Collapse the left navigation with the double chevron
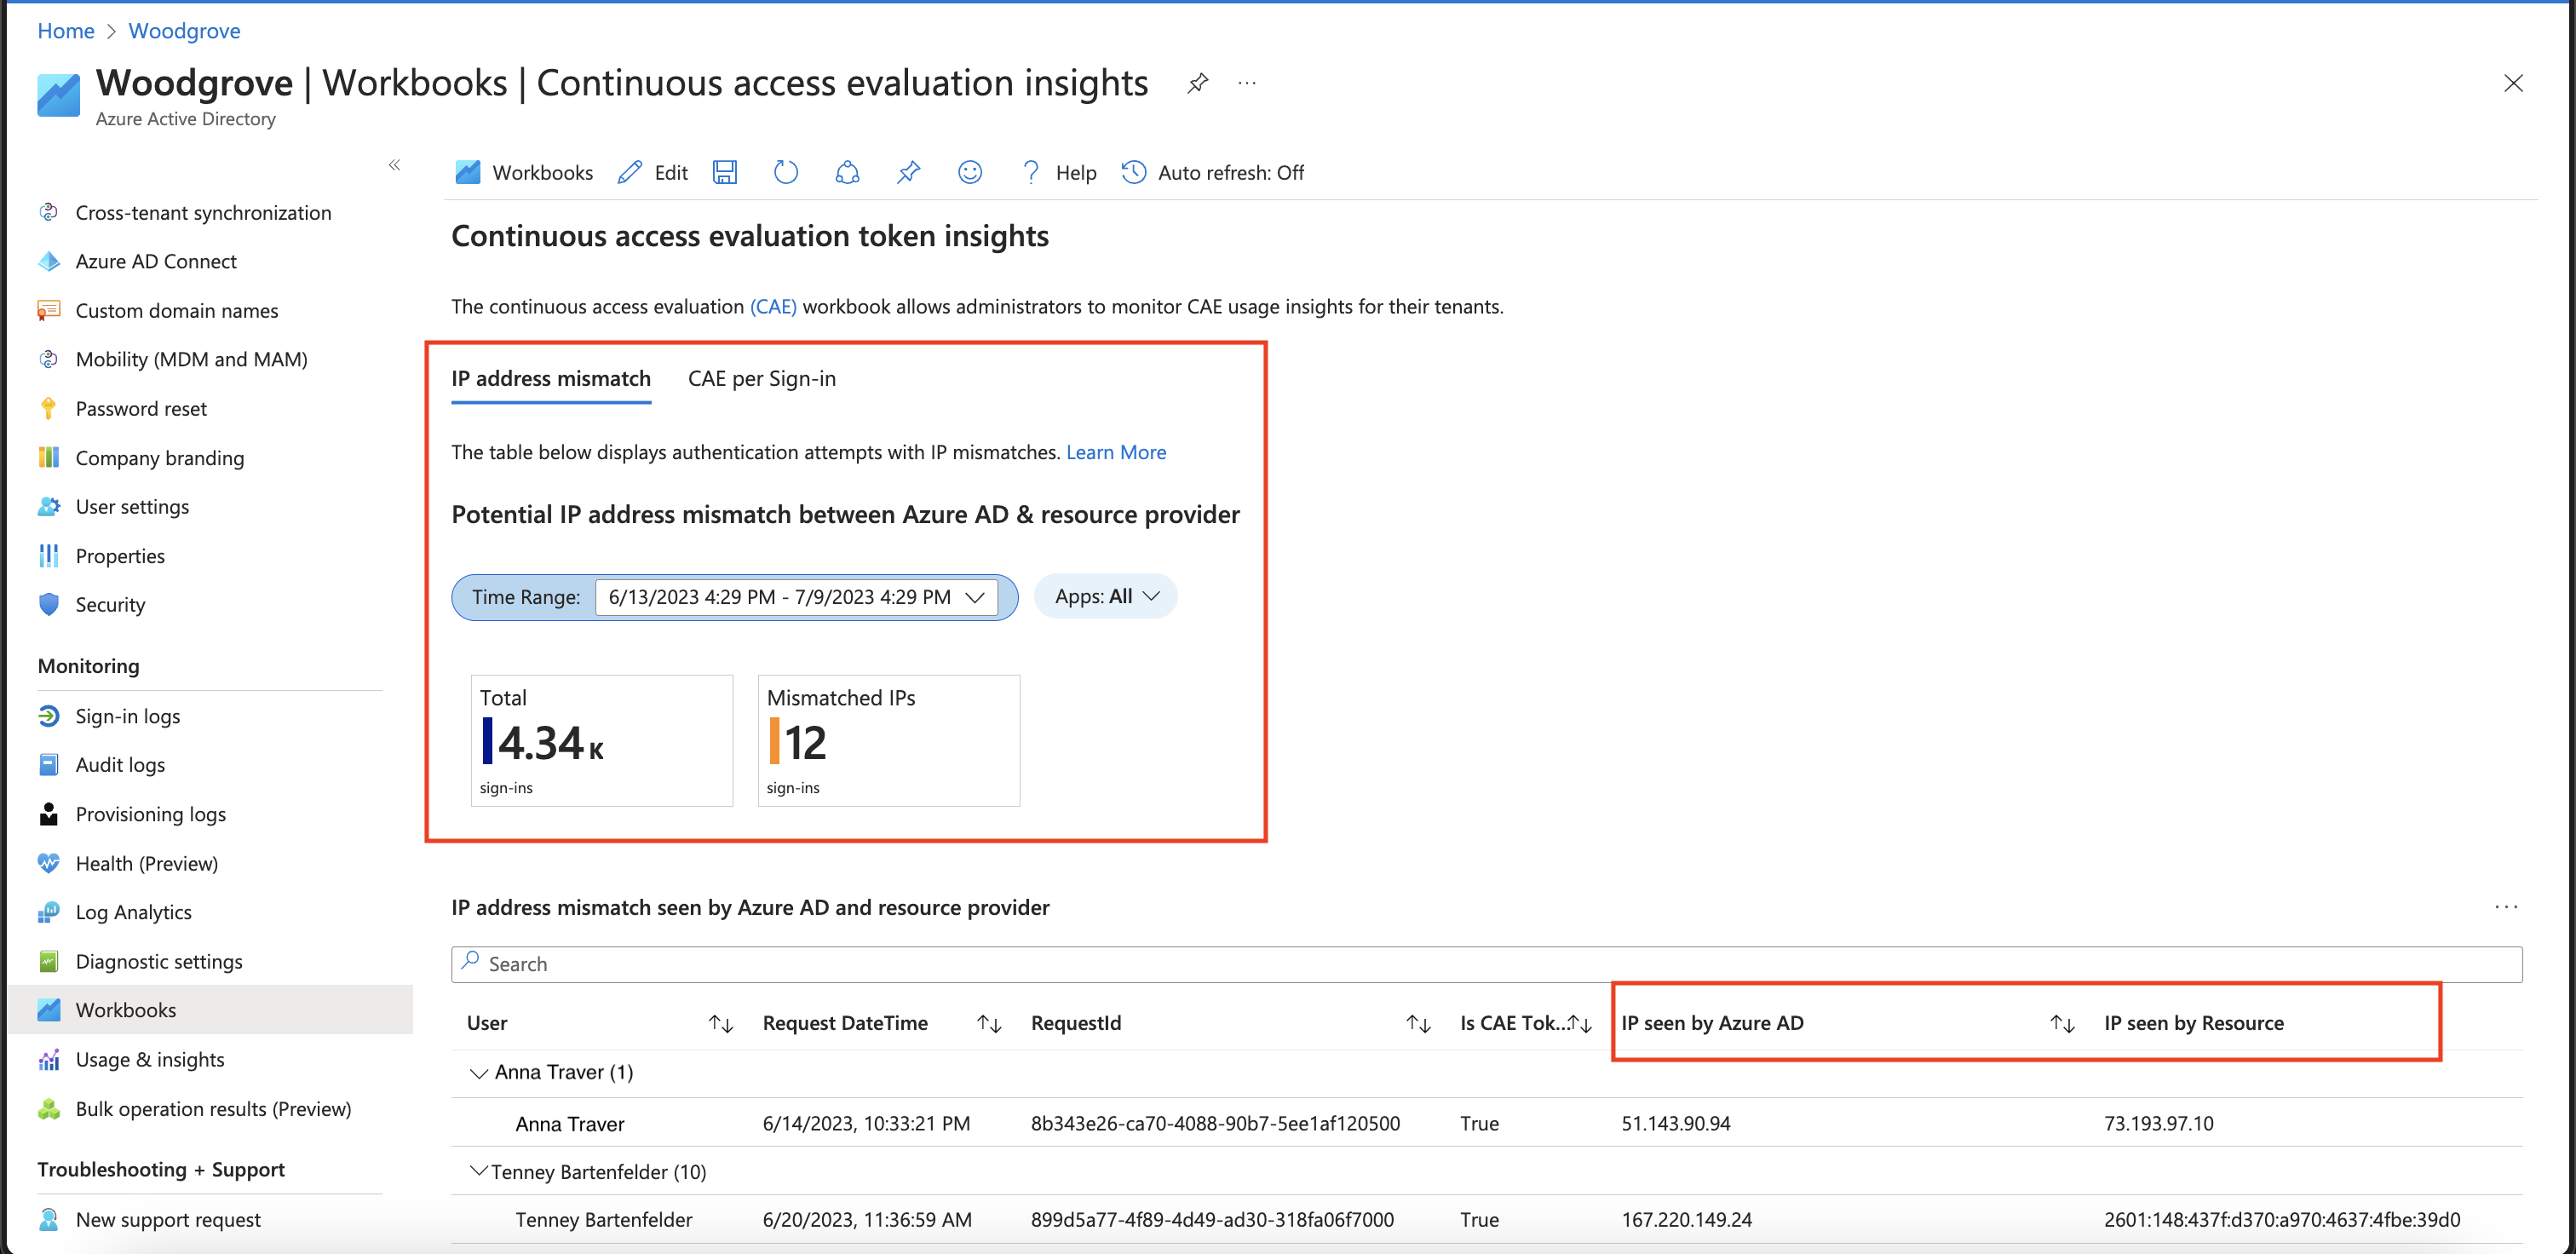The width and height of the screenshot is (2576, 1254). pyautogui.click(x=394, y=165)
